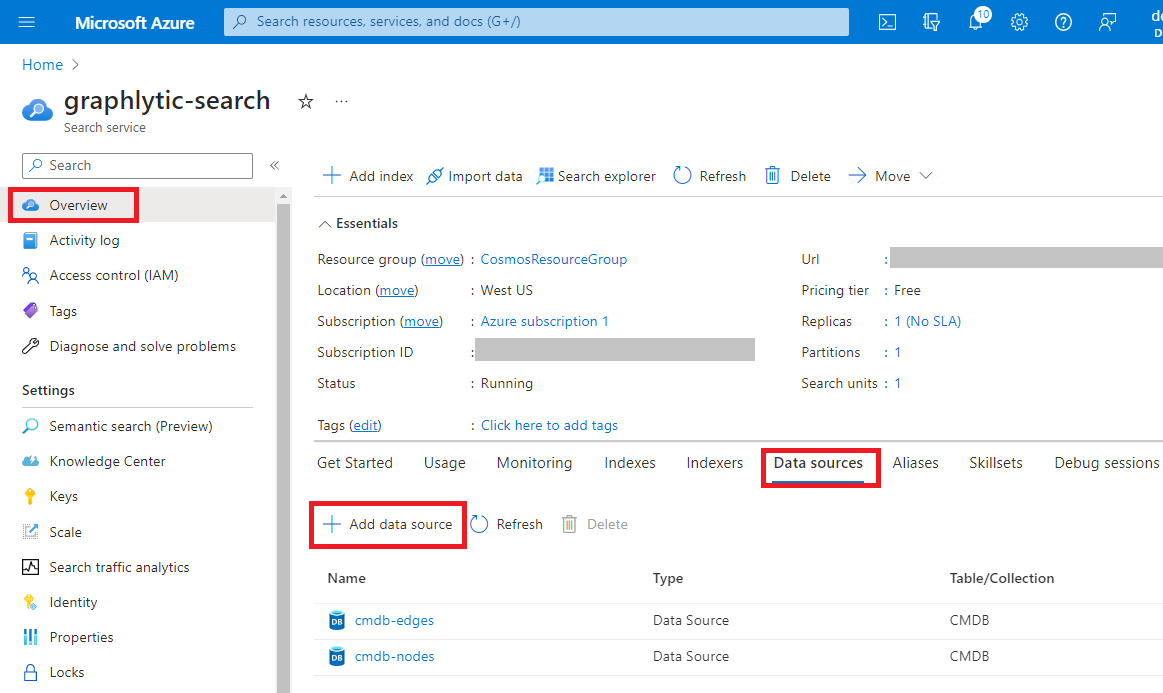Launch Search explorer from the toolbar
Image resolution: width=1163 pixels, height=693 pixels.
596,176
